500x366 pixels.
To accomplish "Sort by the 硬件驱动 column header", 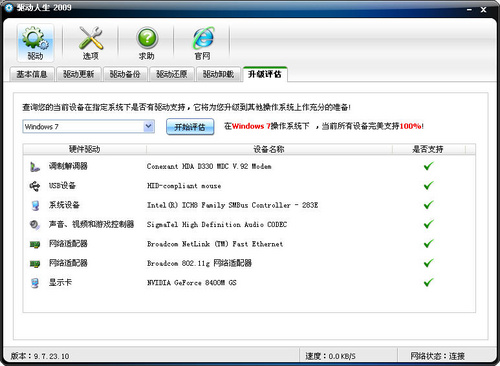I will (x=85, y=149).
